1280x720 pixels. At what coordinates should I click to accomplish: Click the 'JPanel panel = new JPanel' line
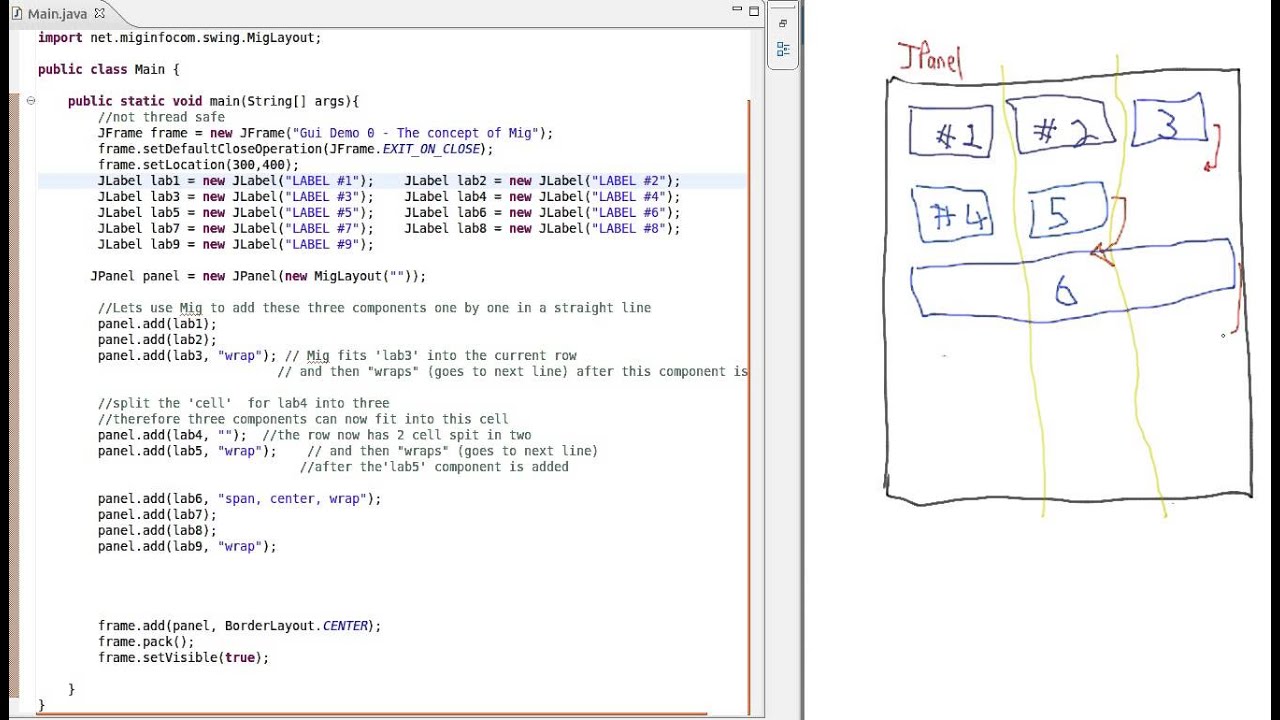click(258, 276)
